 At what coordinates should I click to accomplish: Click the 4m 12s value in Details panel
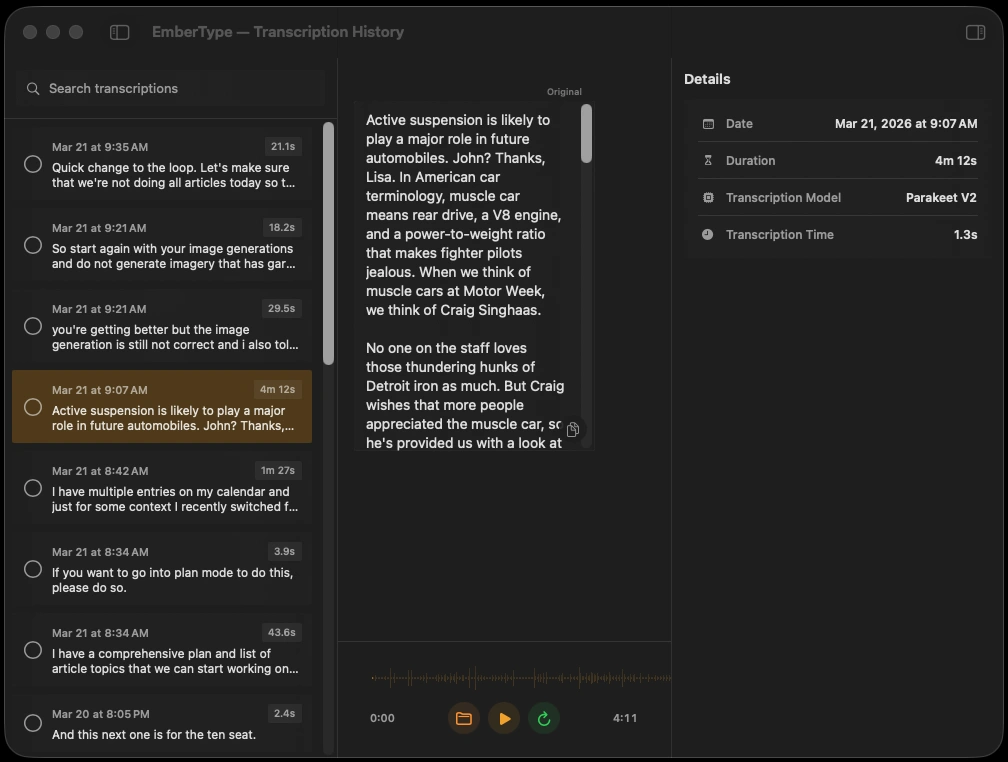click(955, 161)
